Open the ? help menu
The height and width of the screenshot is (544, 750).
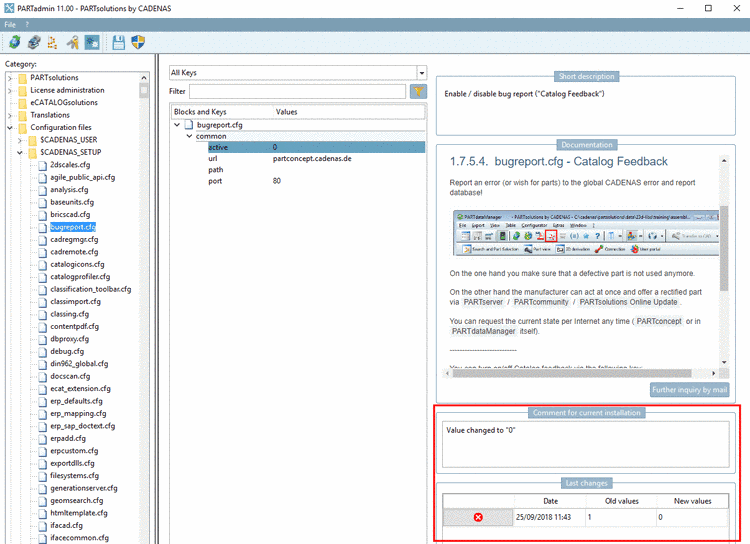pyautogui.click(x=27, y=24)
